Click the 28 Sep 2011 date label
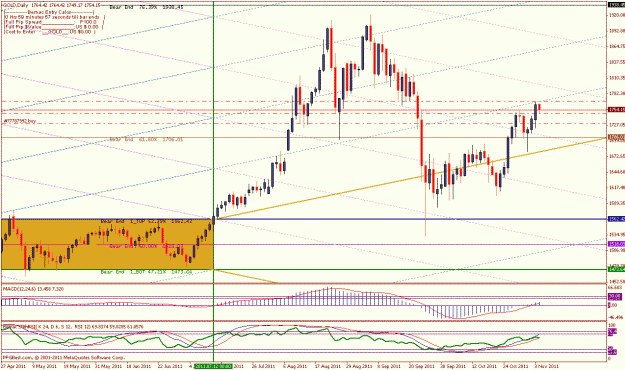Screen dimensions: 625x370 tap(453, 366)
